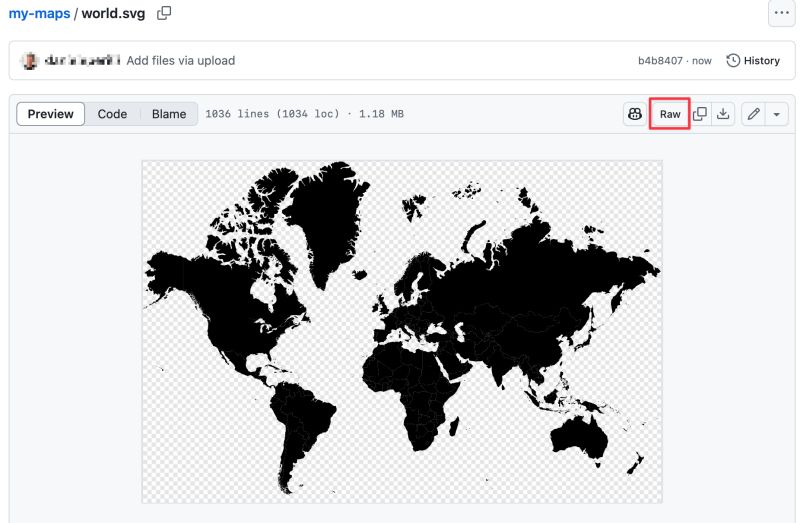Click the '1036 lines (1034 loc) · 1.18 MB' text
Screen dimensions: 800x523
coord(305,114)
